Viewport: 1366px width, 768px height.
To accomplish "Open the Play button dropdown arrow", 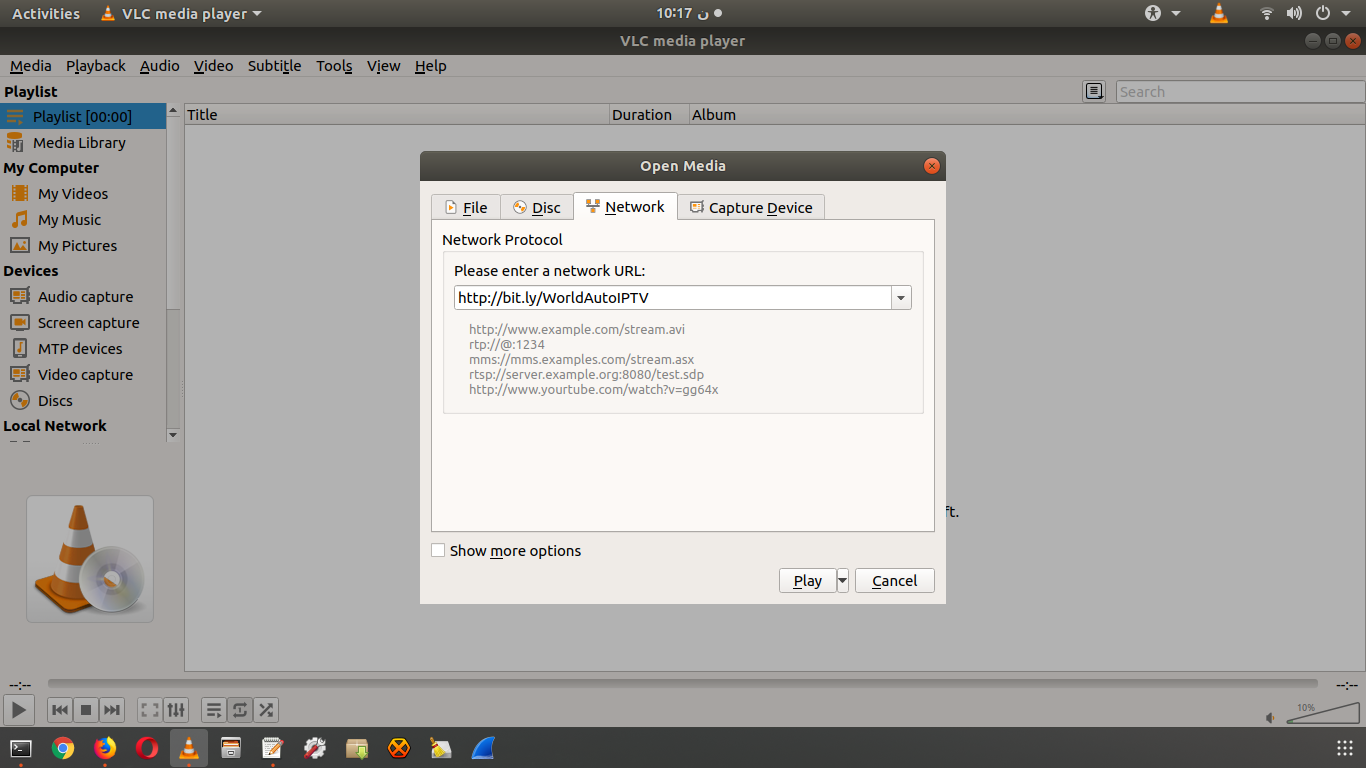I will [x=843, y=581].
